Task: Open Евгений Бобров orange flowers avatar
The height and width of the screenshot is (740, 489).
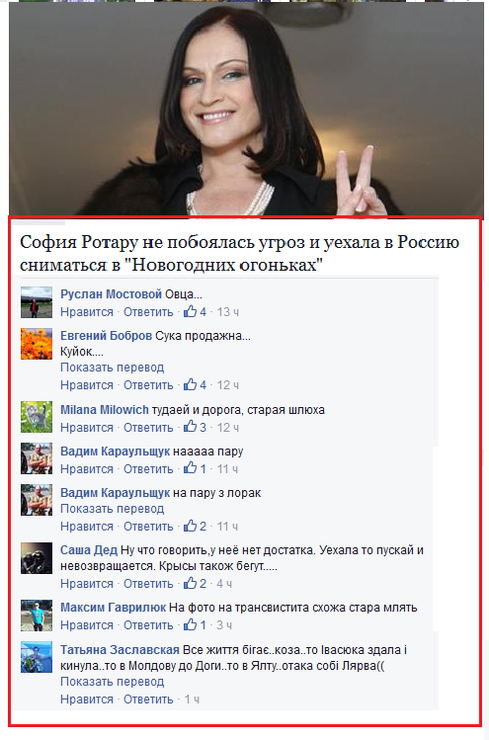Action: click(x=36, y=344)
